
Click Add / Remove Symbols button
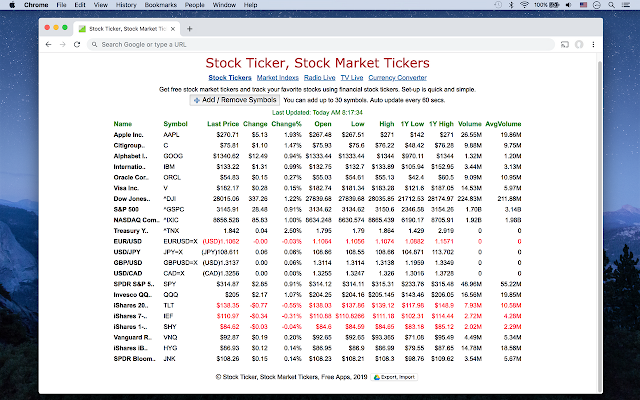pyautogui.click(x=235, y=100)
